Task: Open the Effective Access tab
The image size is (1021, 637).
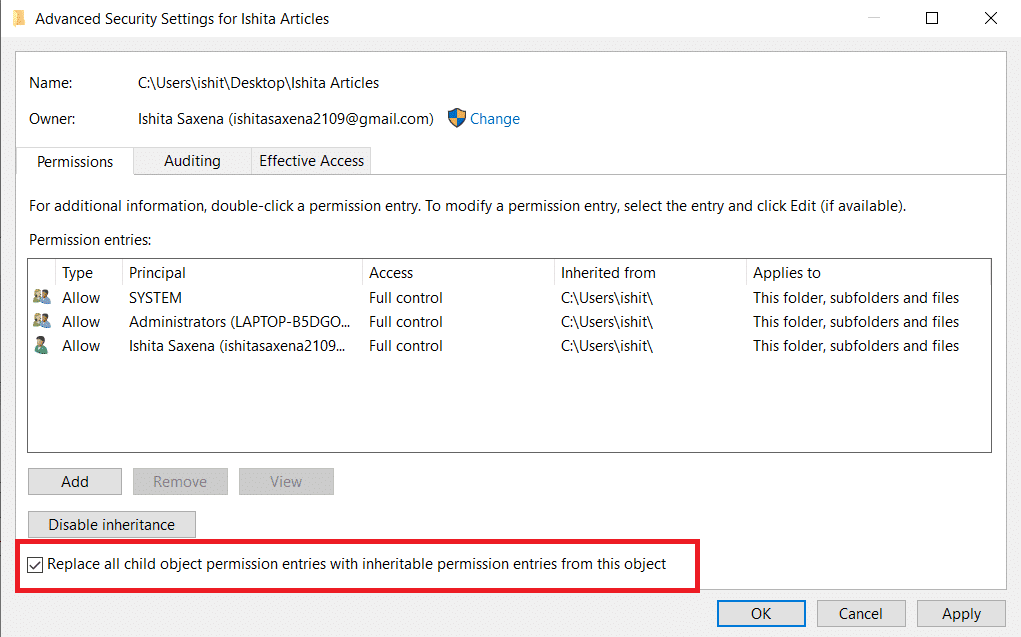Action: click(310, 161)
